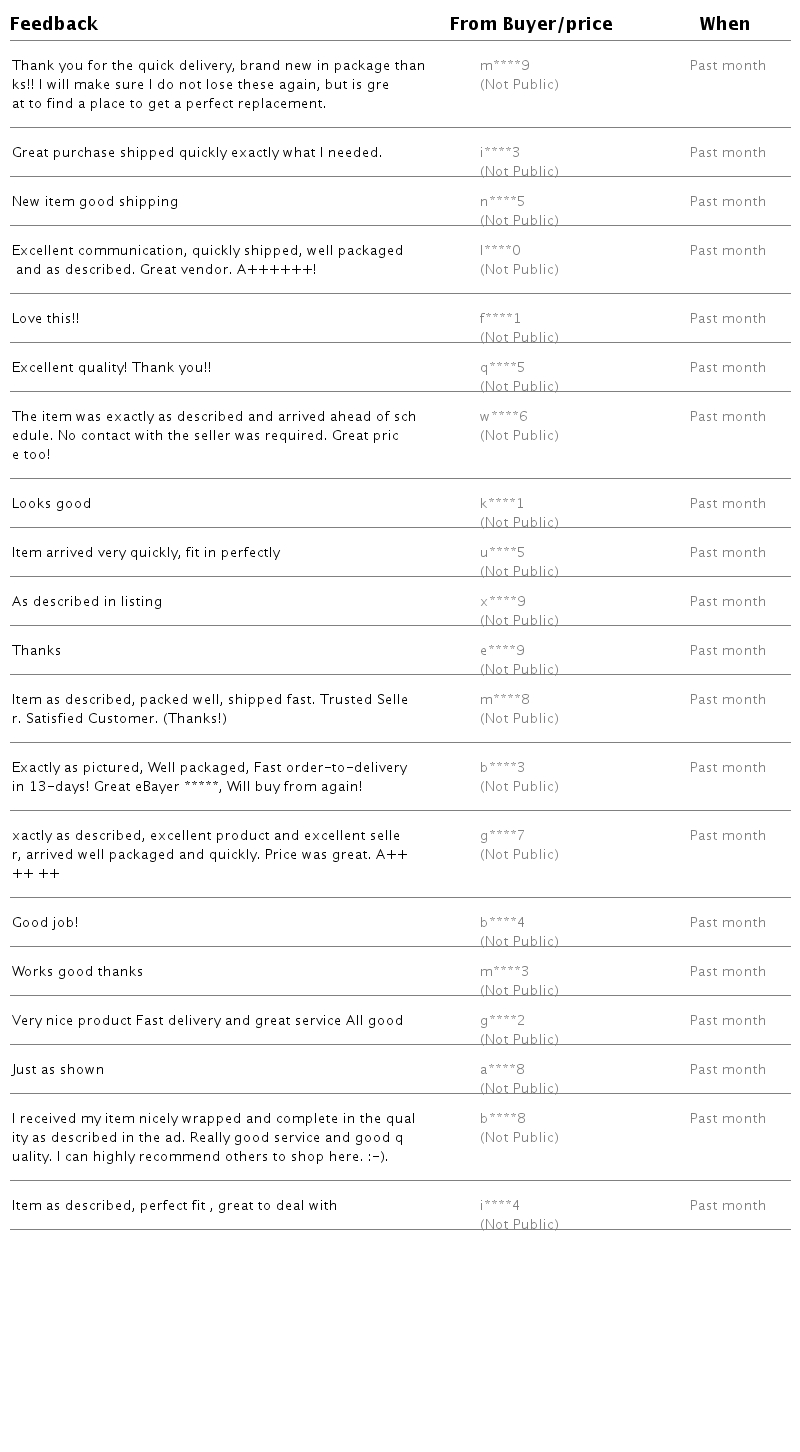The width and height of the screenshot is (800, 1452).
Task: Click the "Love this!!" feedback comment
Action: click(45, 319)
